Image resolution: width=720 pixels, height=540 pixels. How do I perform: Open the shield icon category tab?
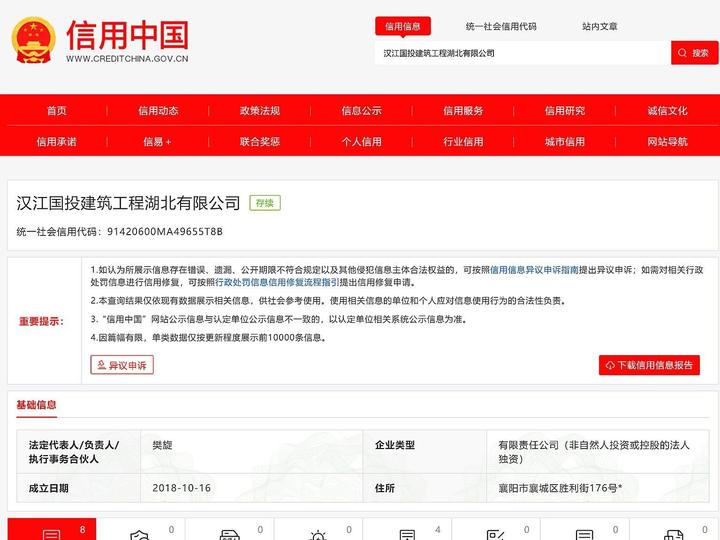(x=140, y=529)
